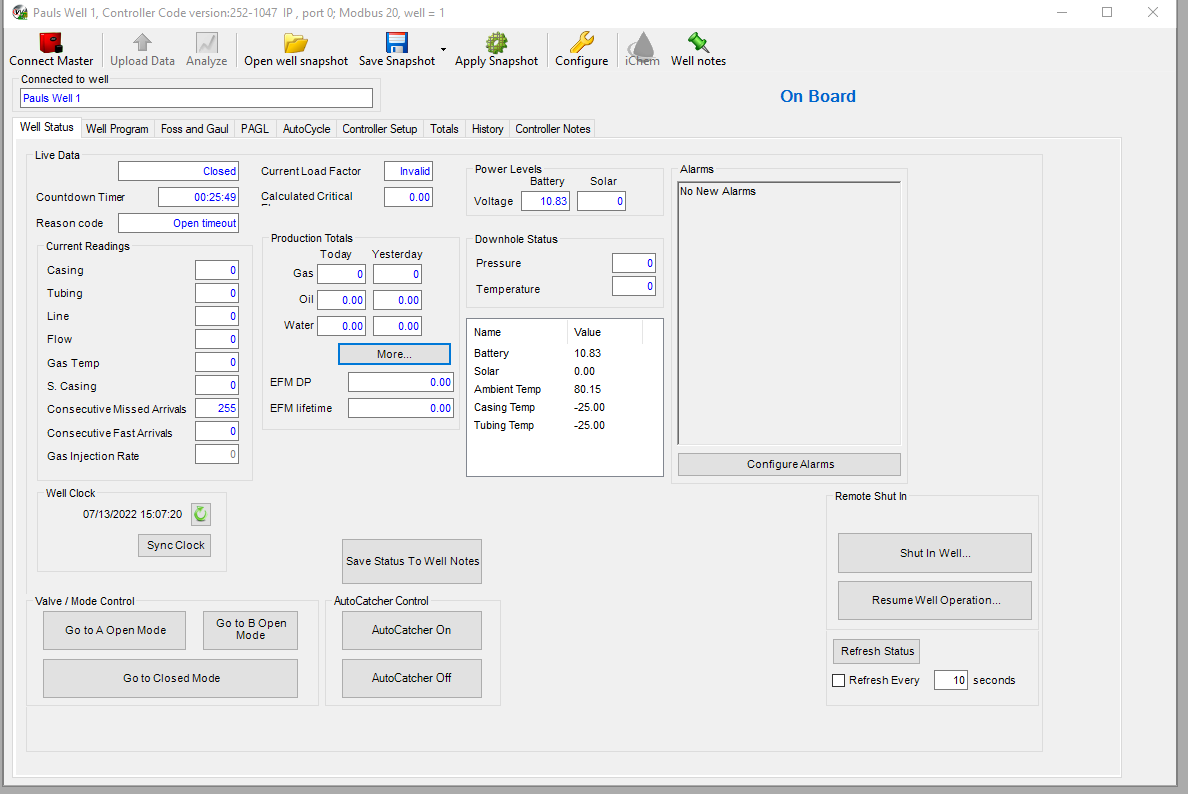This screenshot has width=1188, height=794.
Task: Select the Casing Temp row
Action: 564,408
